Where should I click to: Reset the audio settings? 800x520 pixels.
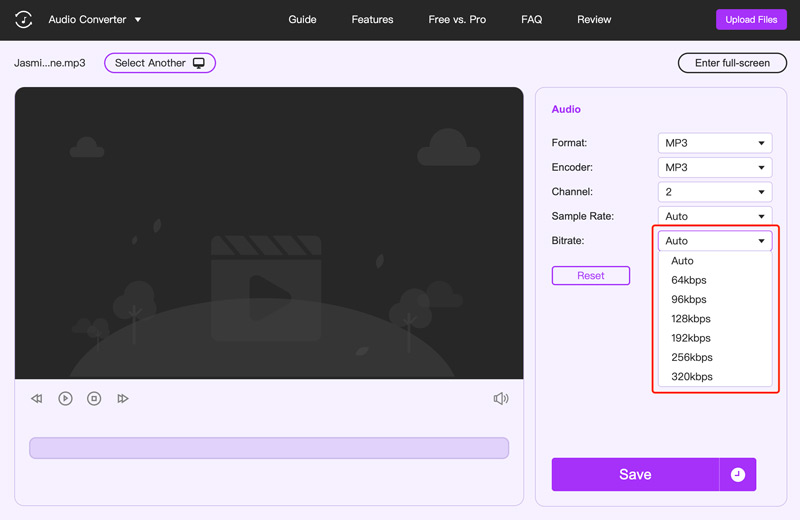tap(590, 276)
